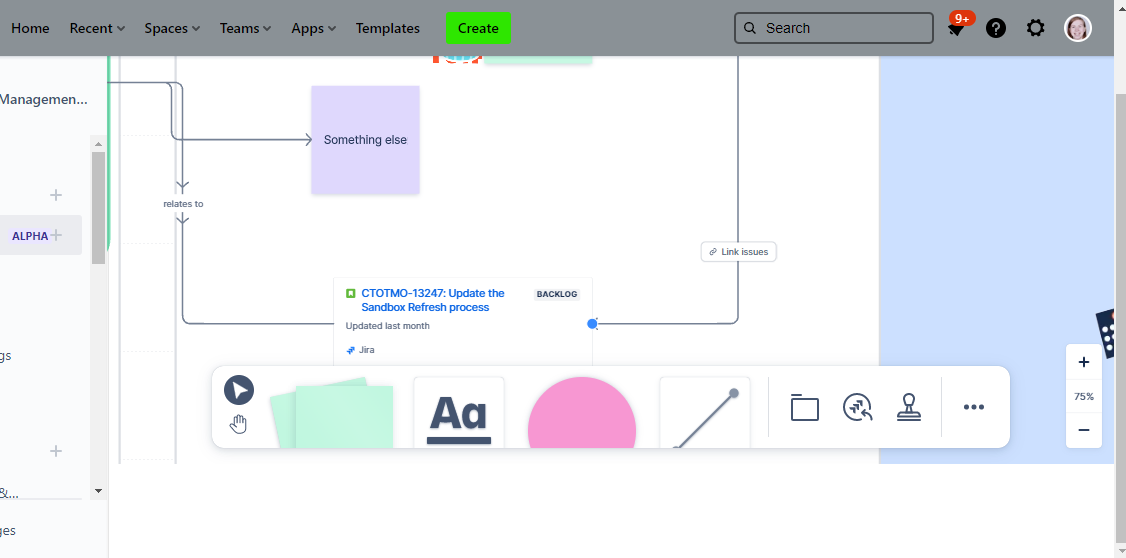Image resolution: width=1126 pixels, height=558 pixels.
Task: Zoom out with the minus button
Action: coord(1084,430)
